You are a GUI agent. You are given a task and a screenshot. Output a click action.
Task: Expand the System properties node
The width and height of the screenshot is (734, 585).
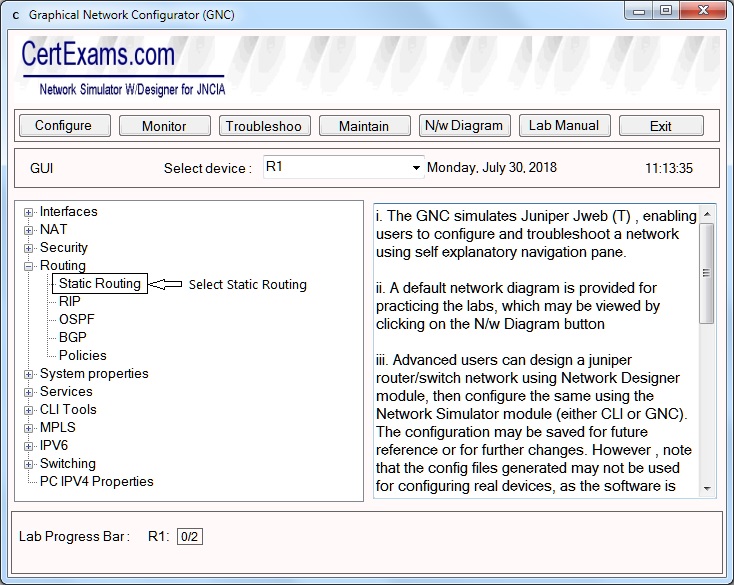(x=29, y=374)
